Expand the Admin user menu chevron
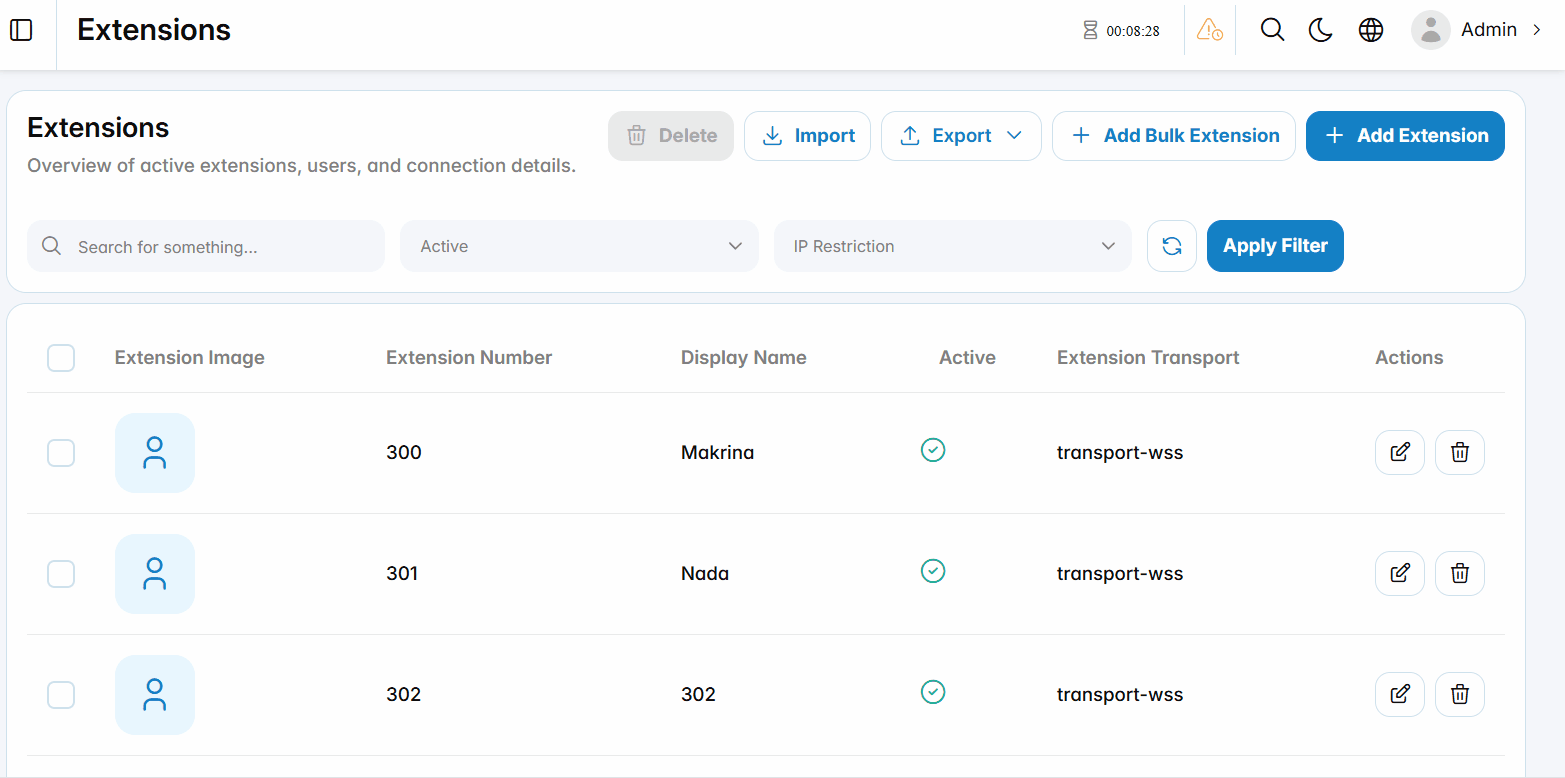The image size is (1565, 778). [1537, 30]
